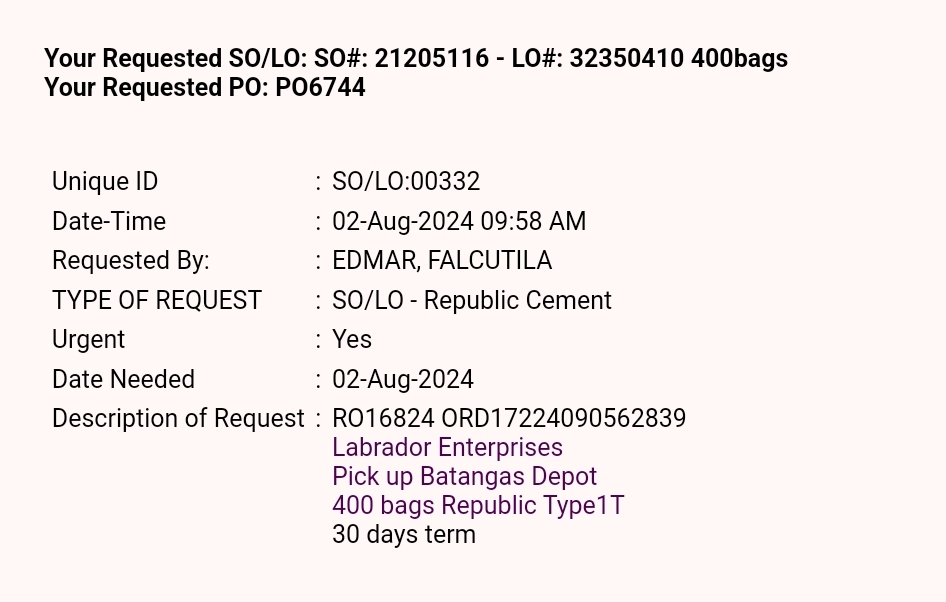Screen dimensions: 946x602
Task: Click the Urgent value Yes
Action: coord(352,340)
